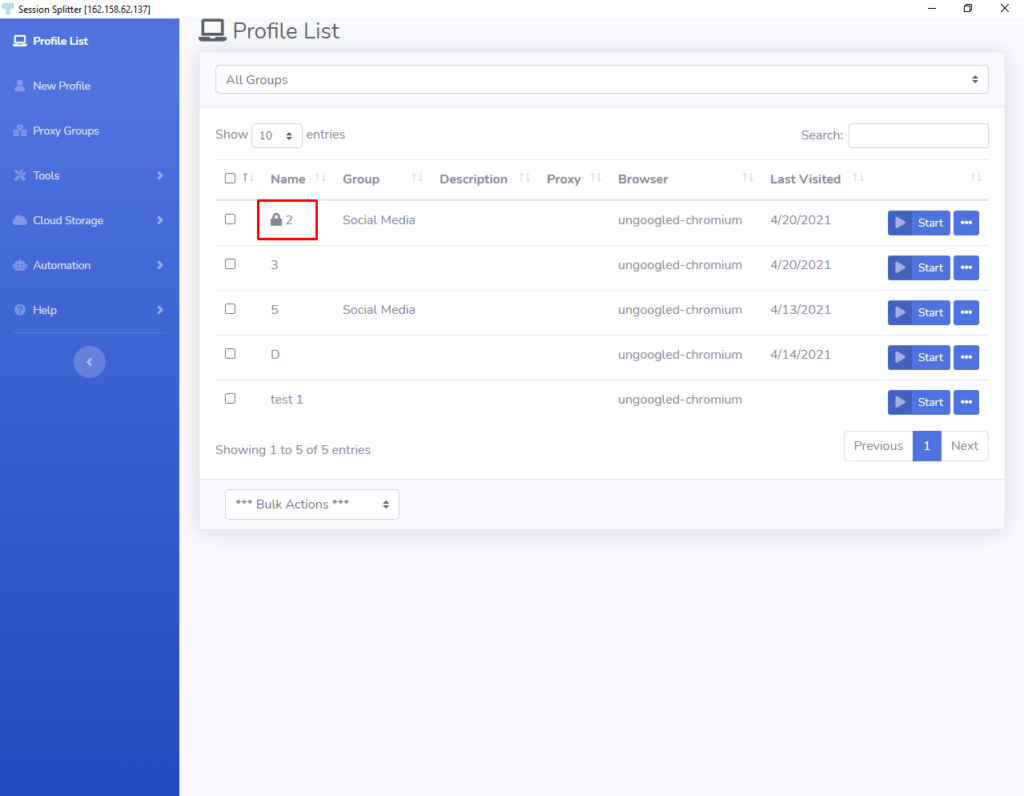Click the New Profile user icon
The height and width of the screenshot is (796, 1024).
point(20,86)
